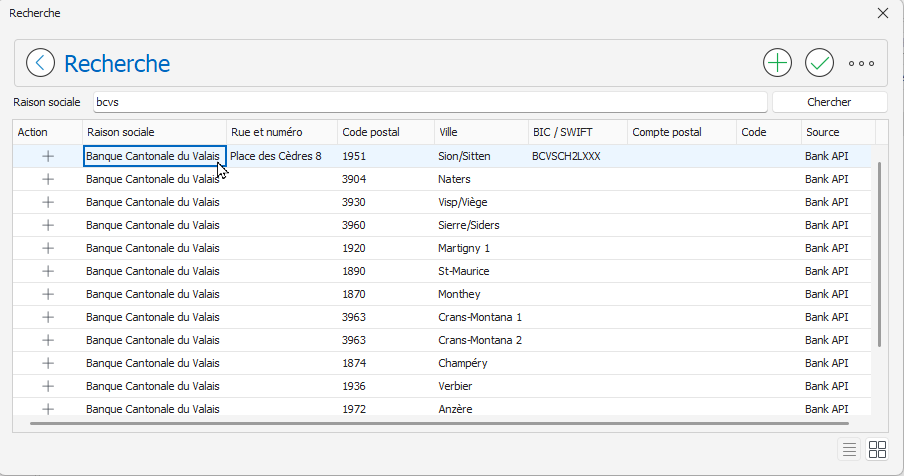Select postal code 1972 cell

point(386,409)
